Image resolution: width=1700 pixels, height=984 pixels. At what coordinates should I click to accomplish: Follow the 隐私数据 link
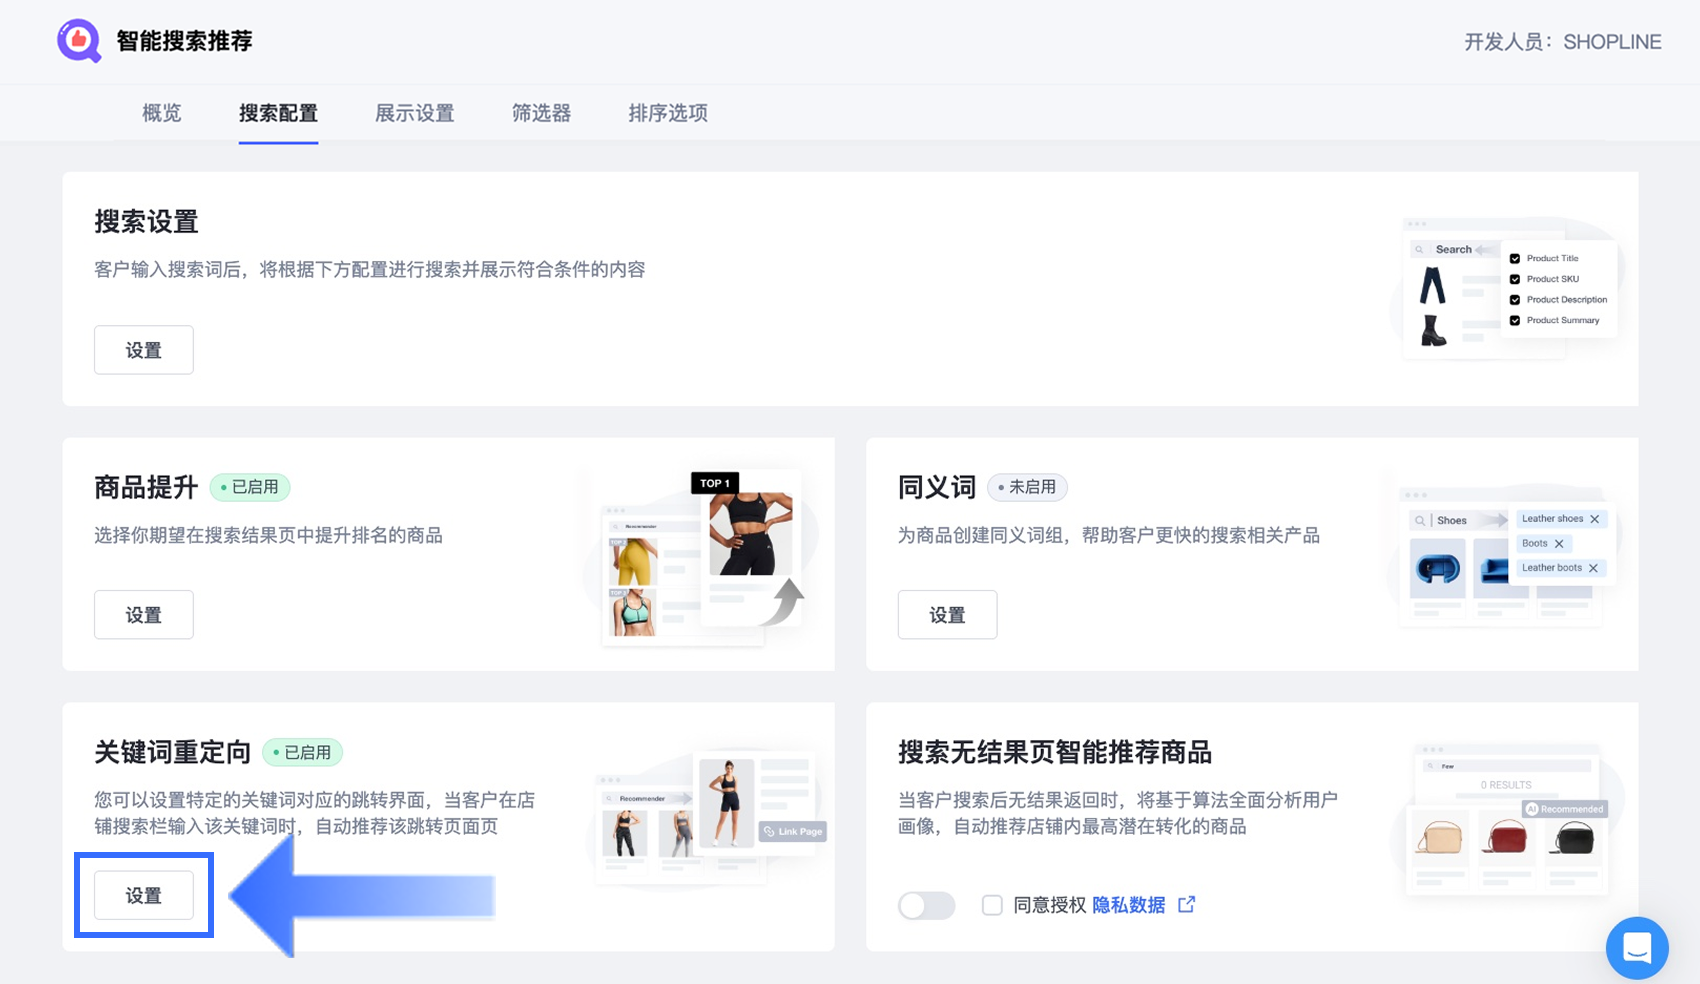click(x=1128, y=905)
